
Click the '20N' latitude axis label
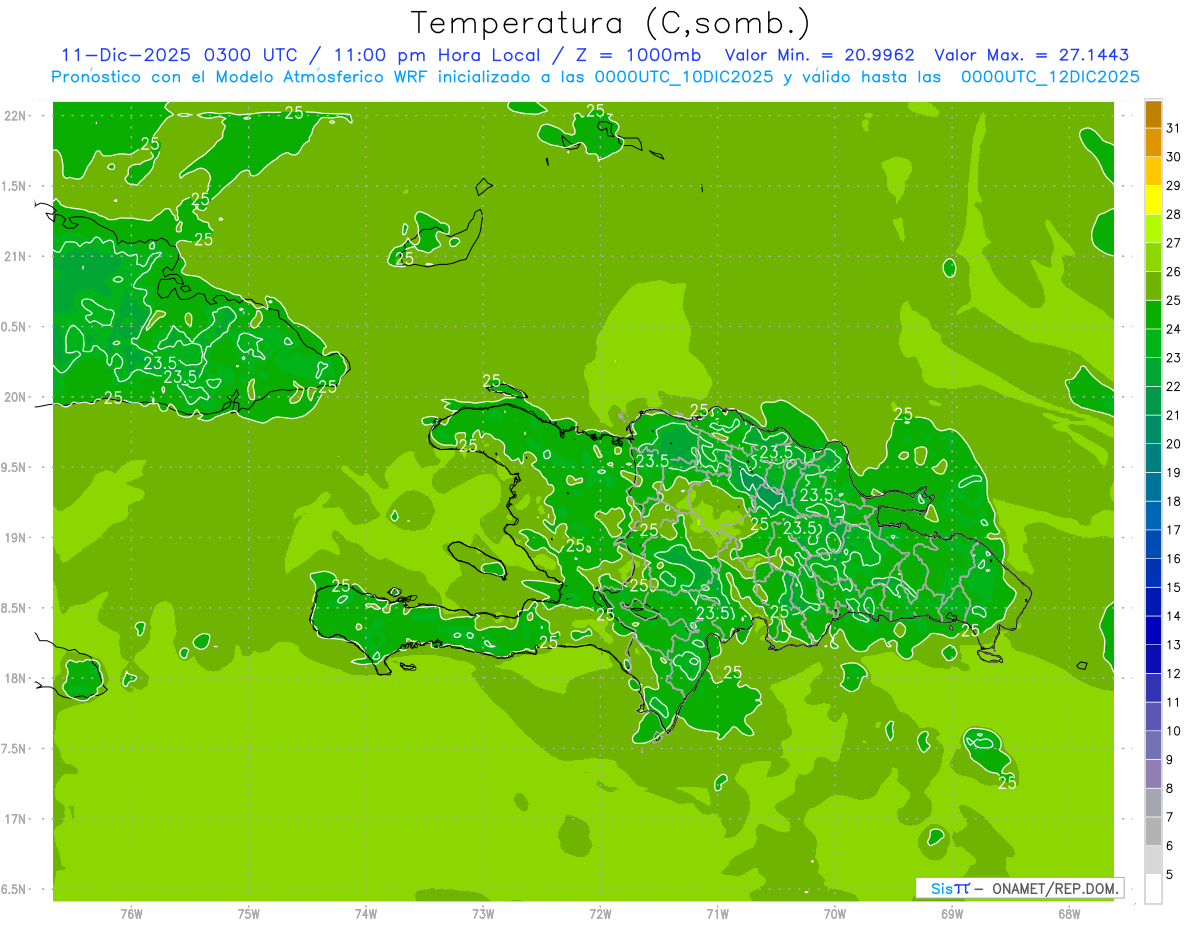[x=17, y=397]
